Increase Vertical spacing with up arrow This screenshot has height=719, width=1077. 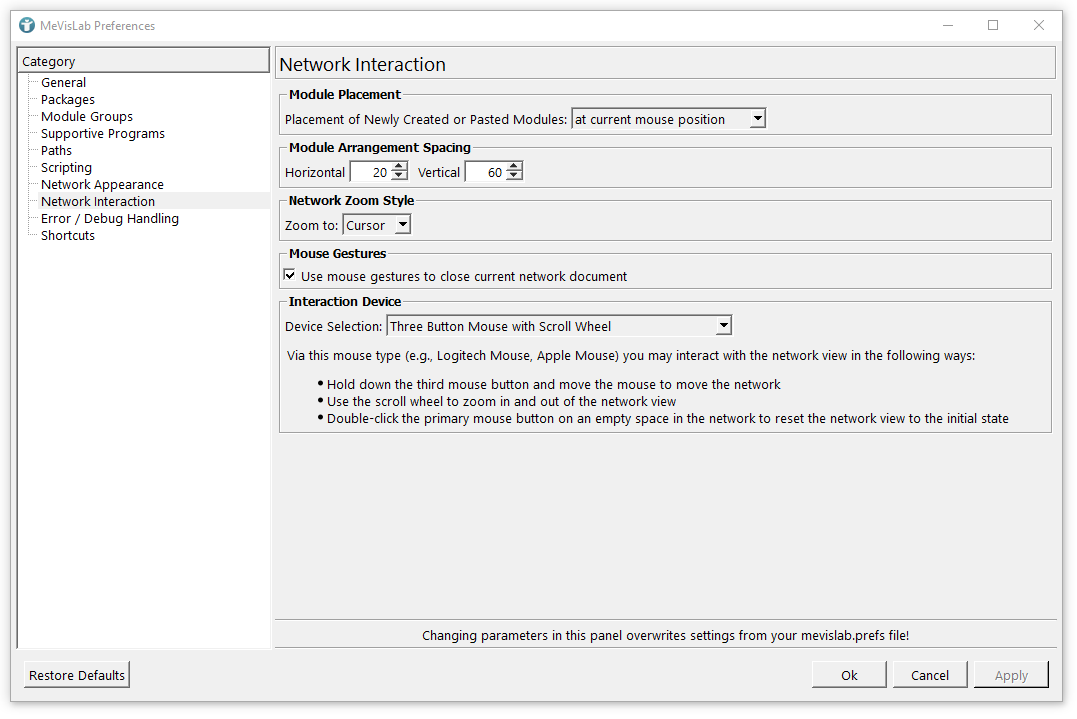pyautogui.click(x=514, y=168)
